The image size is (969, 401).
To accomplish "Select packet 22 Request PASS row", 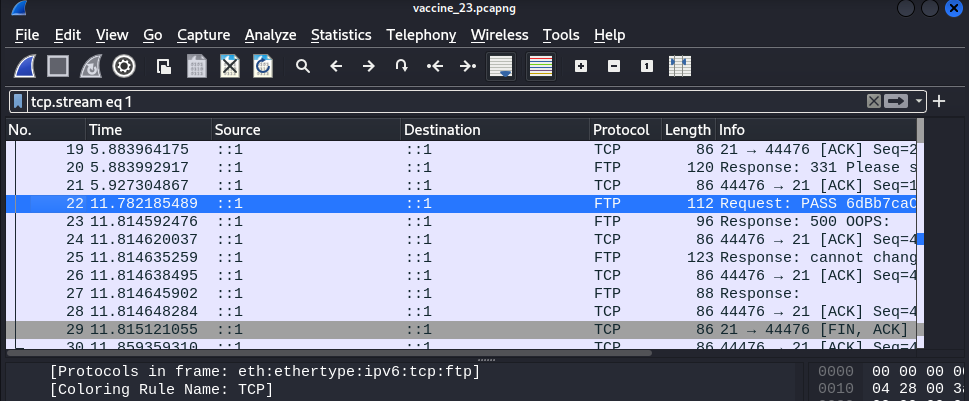I will coord(462,203).
